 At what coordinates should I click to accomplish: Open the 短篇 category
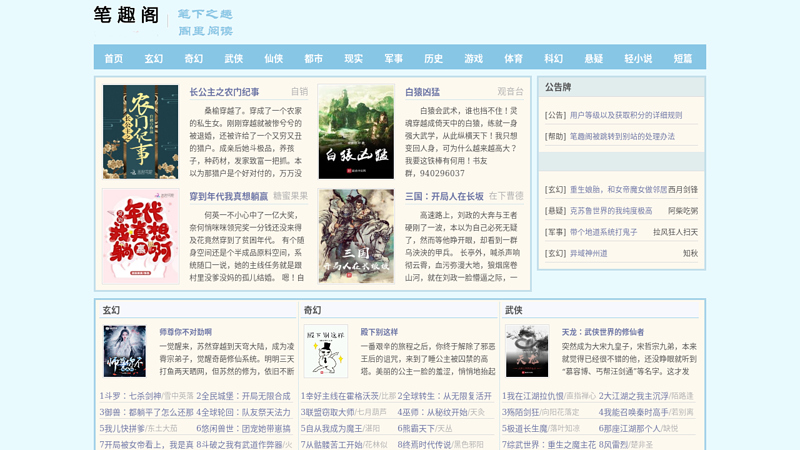(x=683, y=59)
